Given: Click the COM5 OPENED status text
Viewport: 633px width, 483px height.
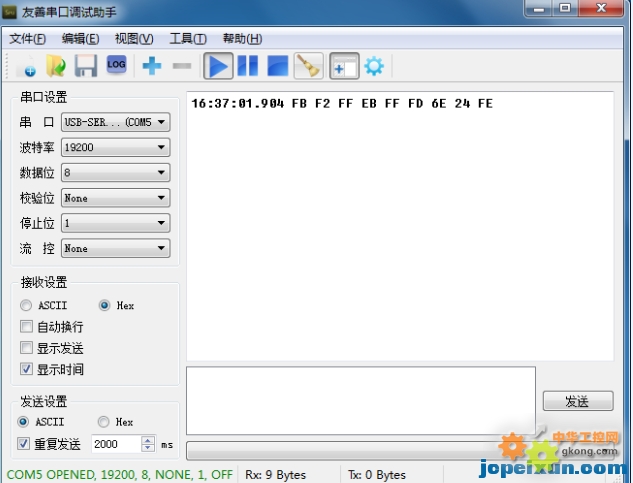Looking at the screenshot, I should click(x=119, y=475).
